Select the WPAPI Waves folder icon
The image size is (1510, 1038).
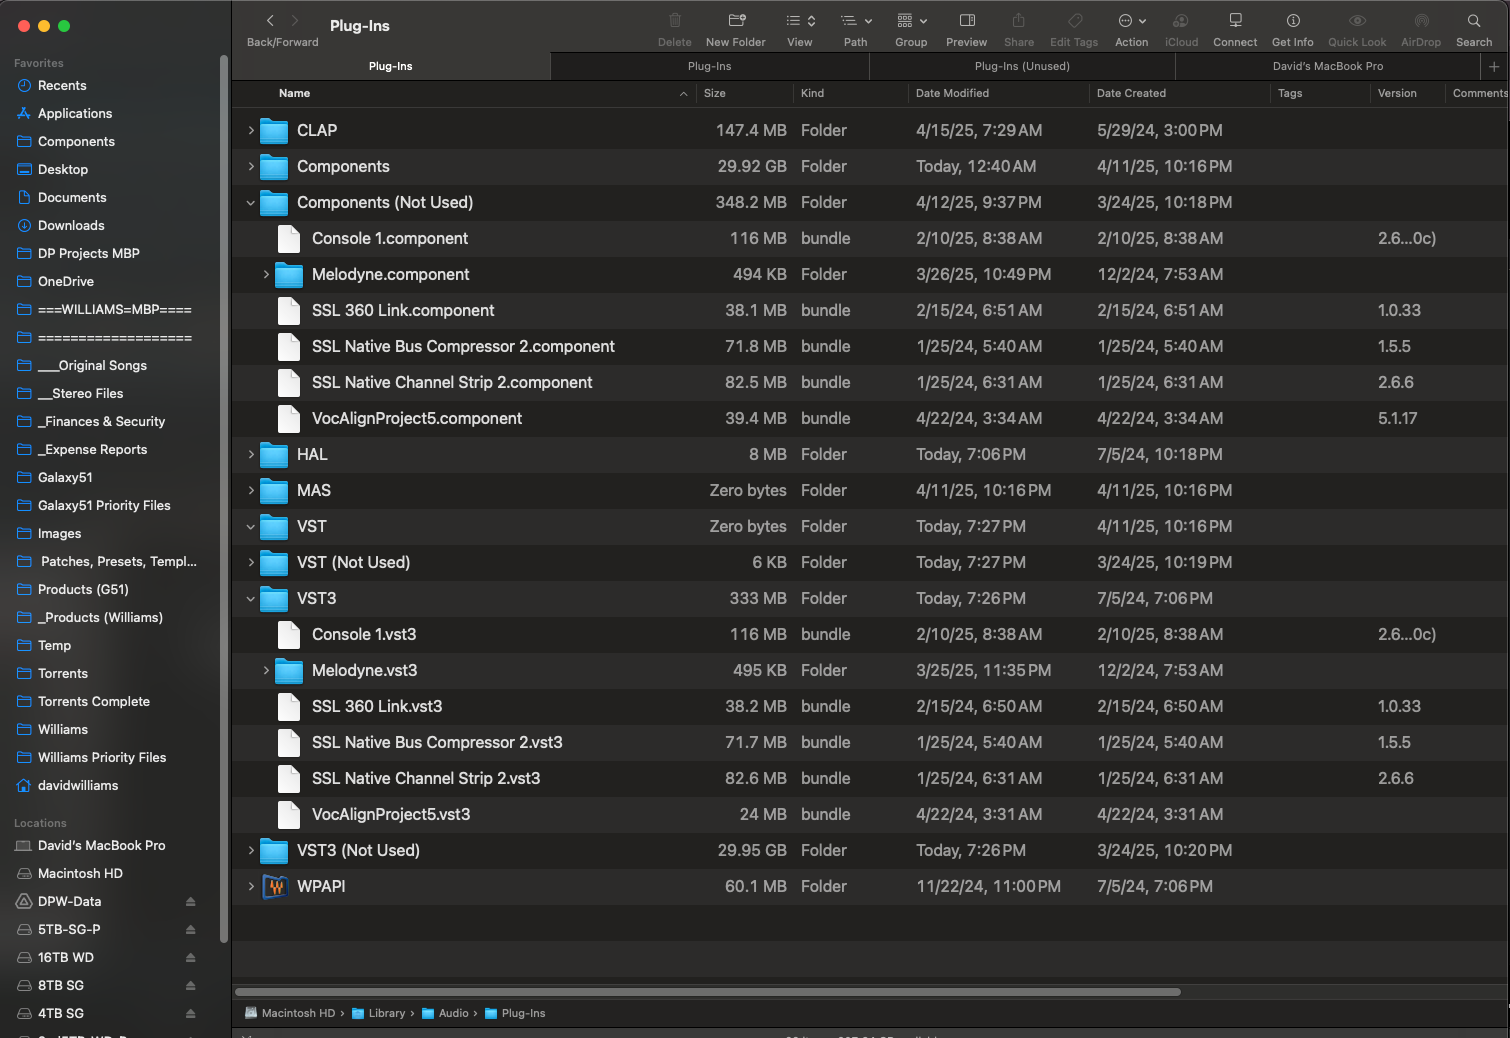tap(275, 886)
